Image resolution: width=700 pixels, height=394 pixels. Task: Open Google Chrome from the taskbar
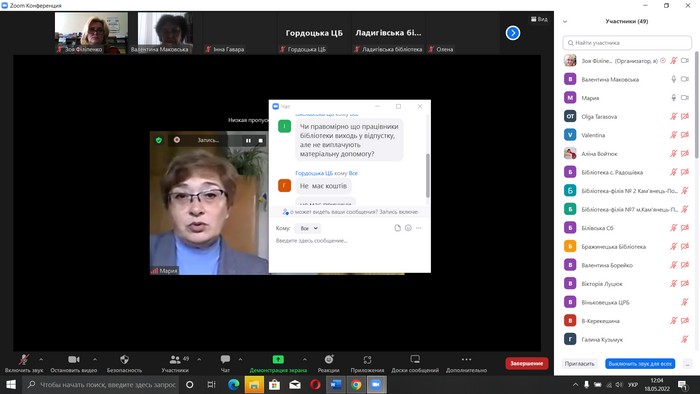tap(356, 385)
